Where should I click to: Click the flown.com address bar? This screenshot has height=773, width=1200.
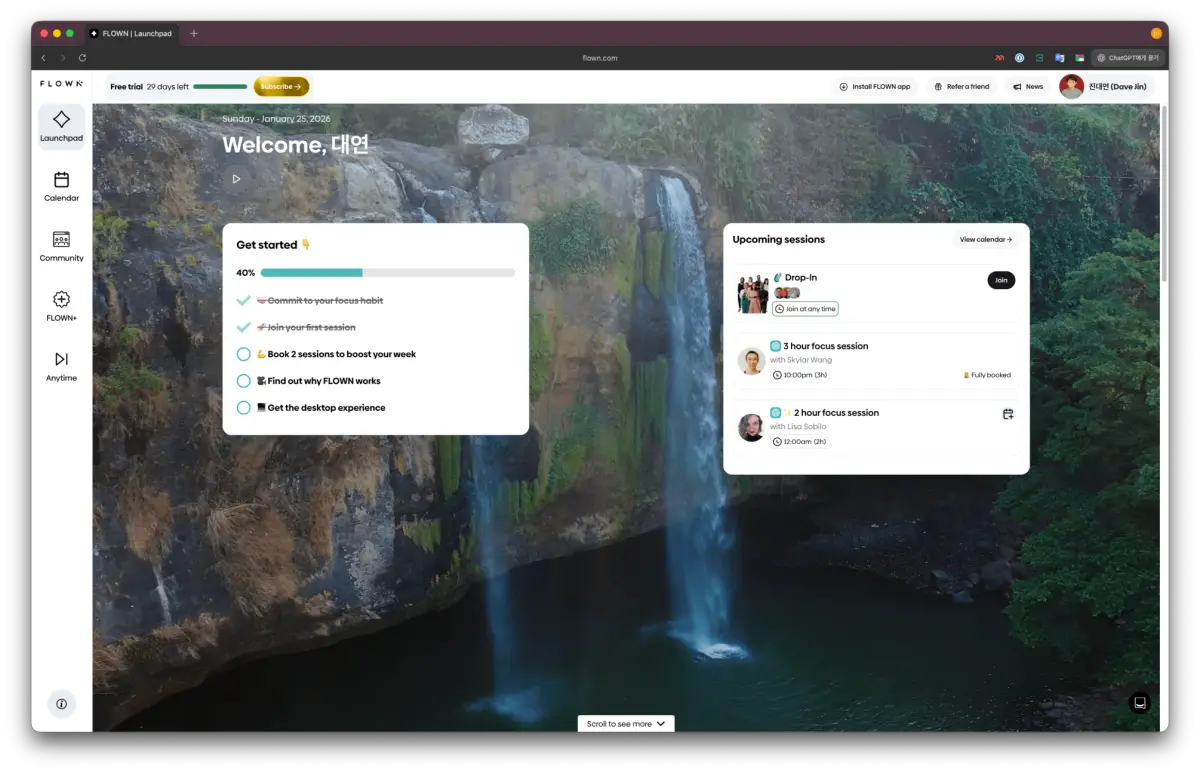pyautogui.click(x=600, y=58)
